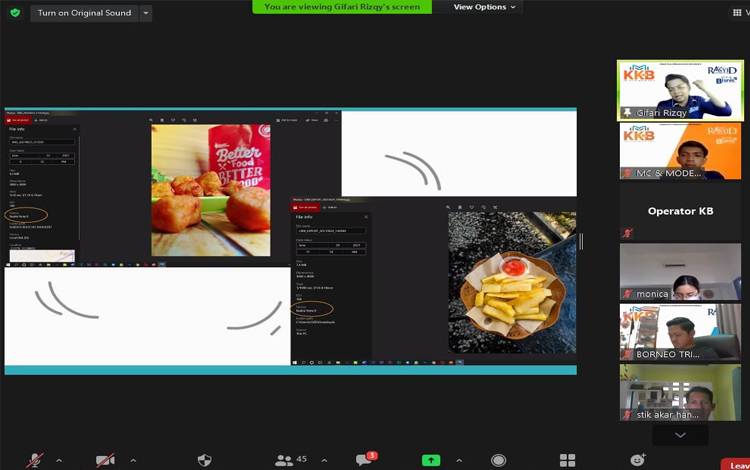Close File info panel in fries photo window

pyautogui.click(x=366, y=217)
